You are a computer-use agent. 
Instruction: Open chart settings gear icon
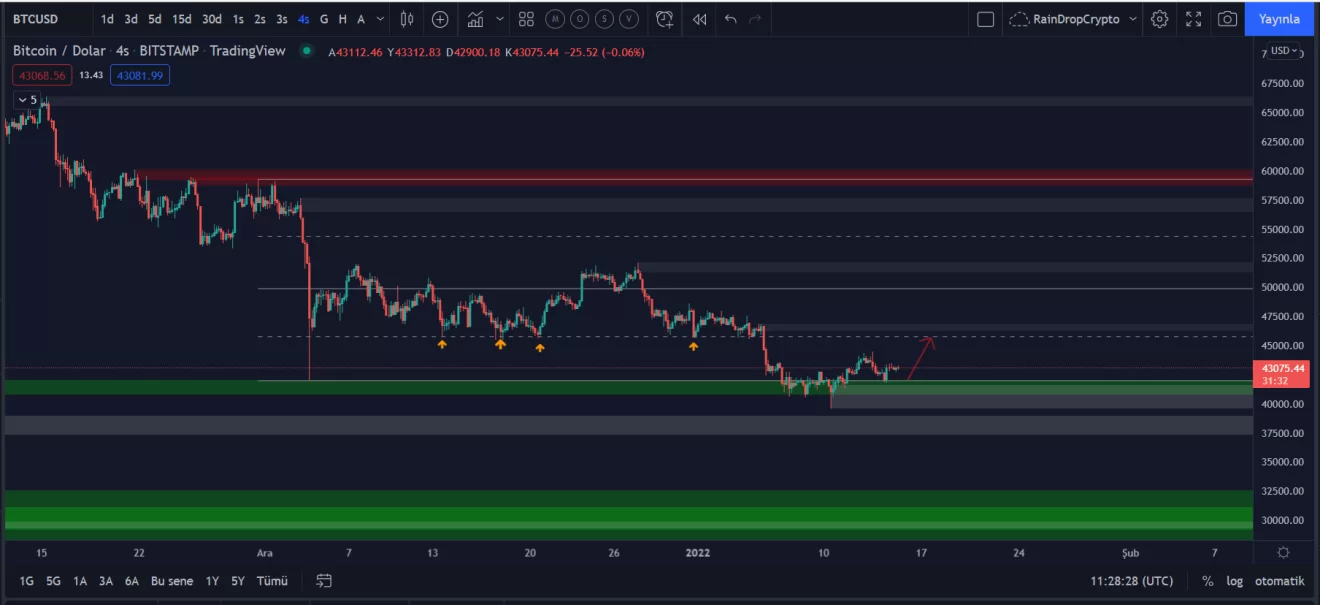tap(1159, 19)
